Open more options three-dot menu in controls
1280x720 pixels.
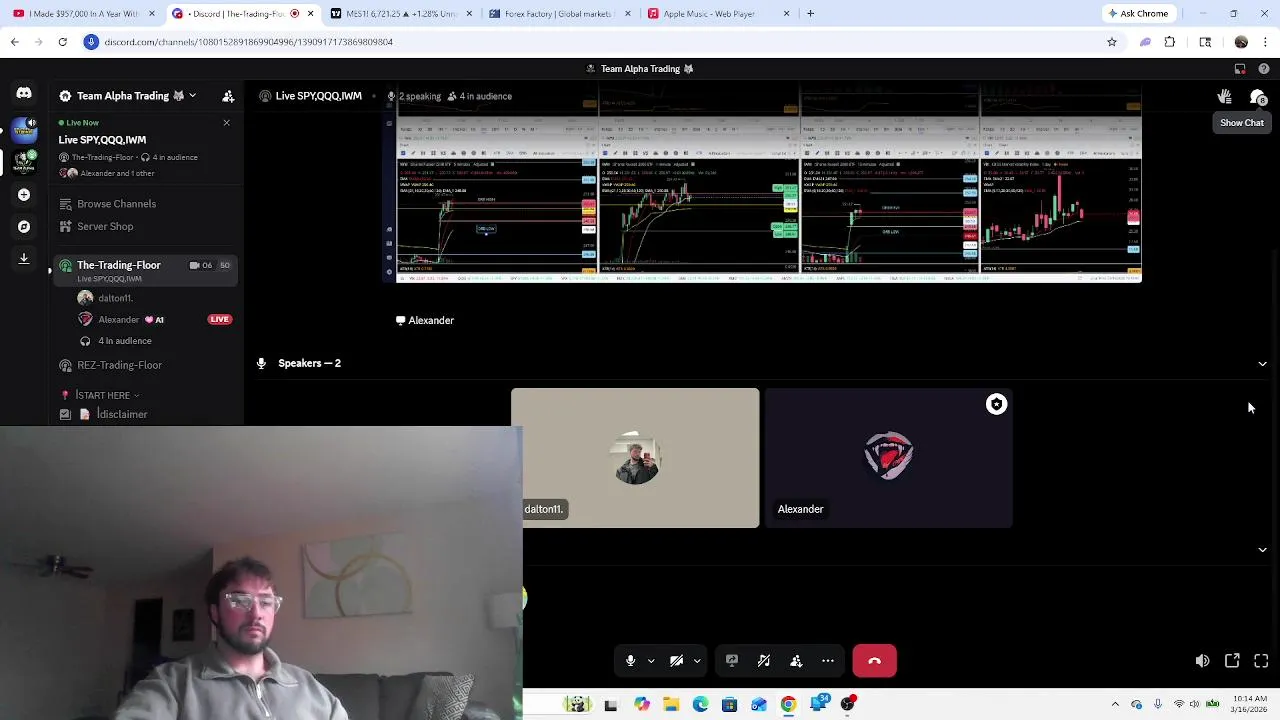(x=828, y=661)
